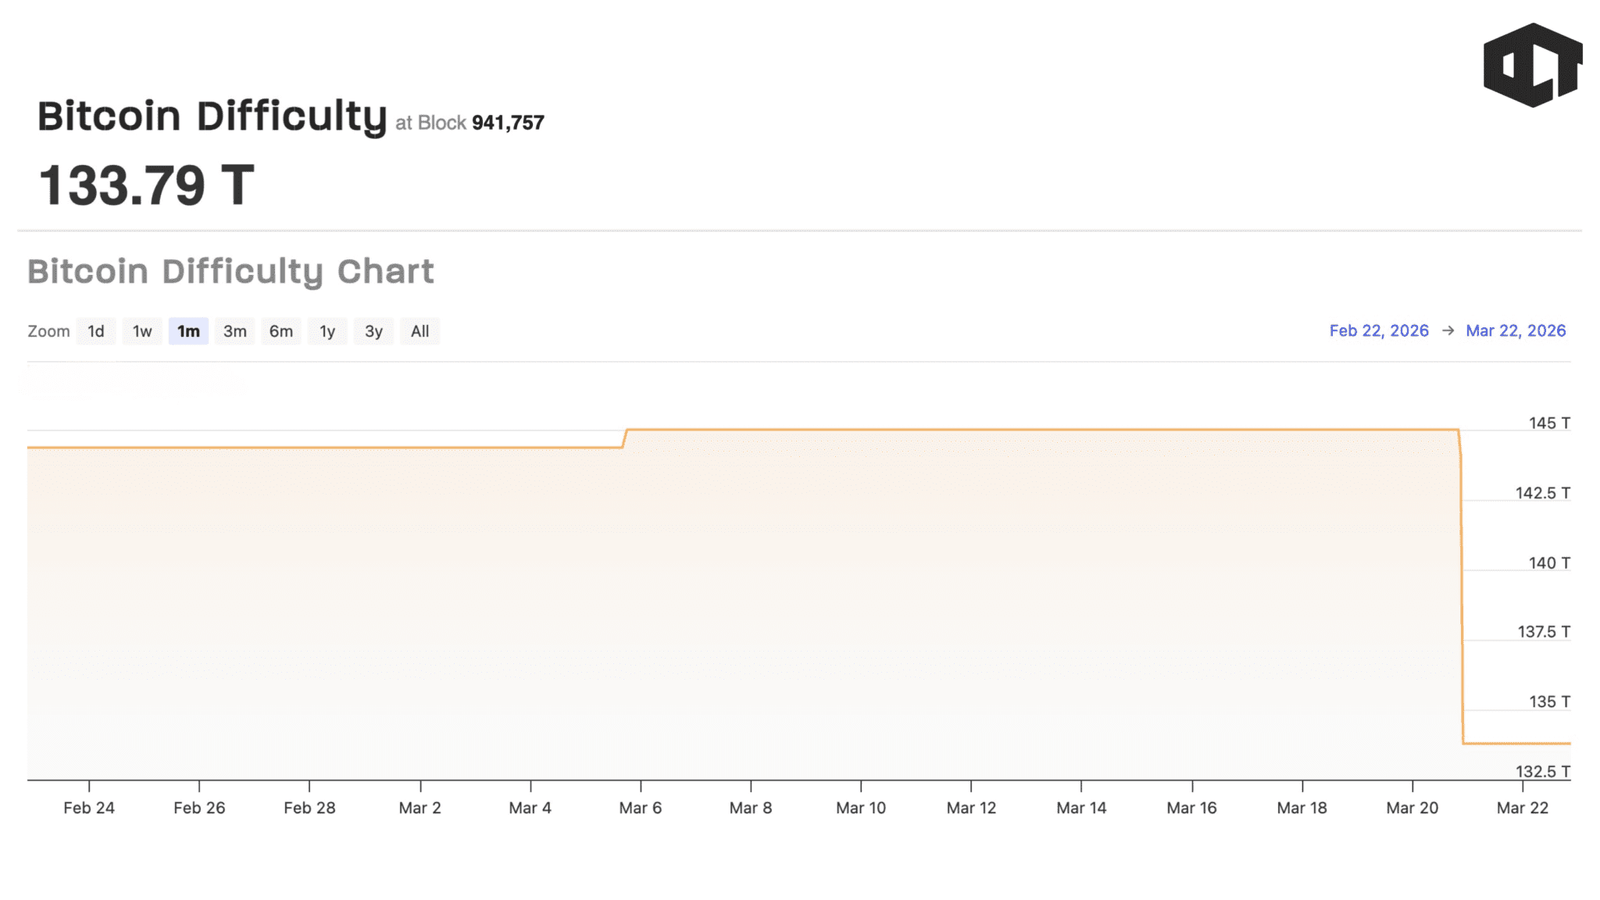Change chart range to 3m
This screenshot has width=1600, height=900.
[235, 331]
